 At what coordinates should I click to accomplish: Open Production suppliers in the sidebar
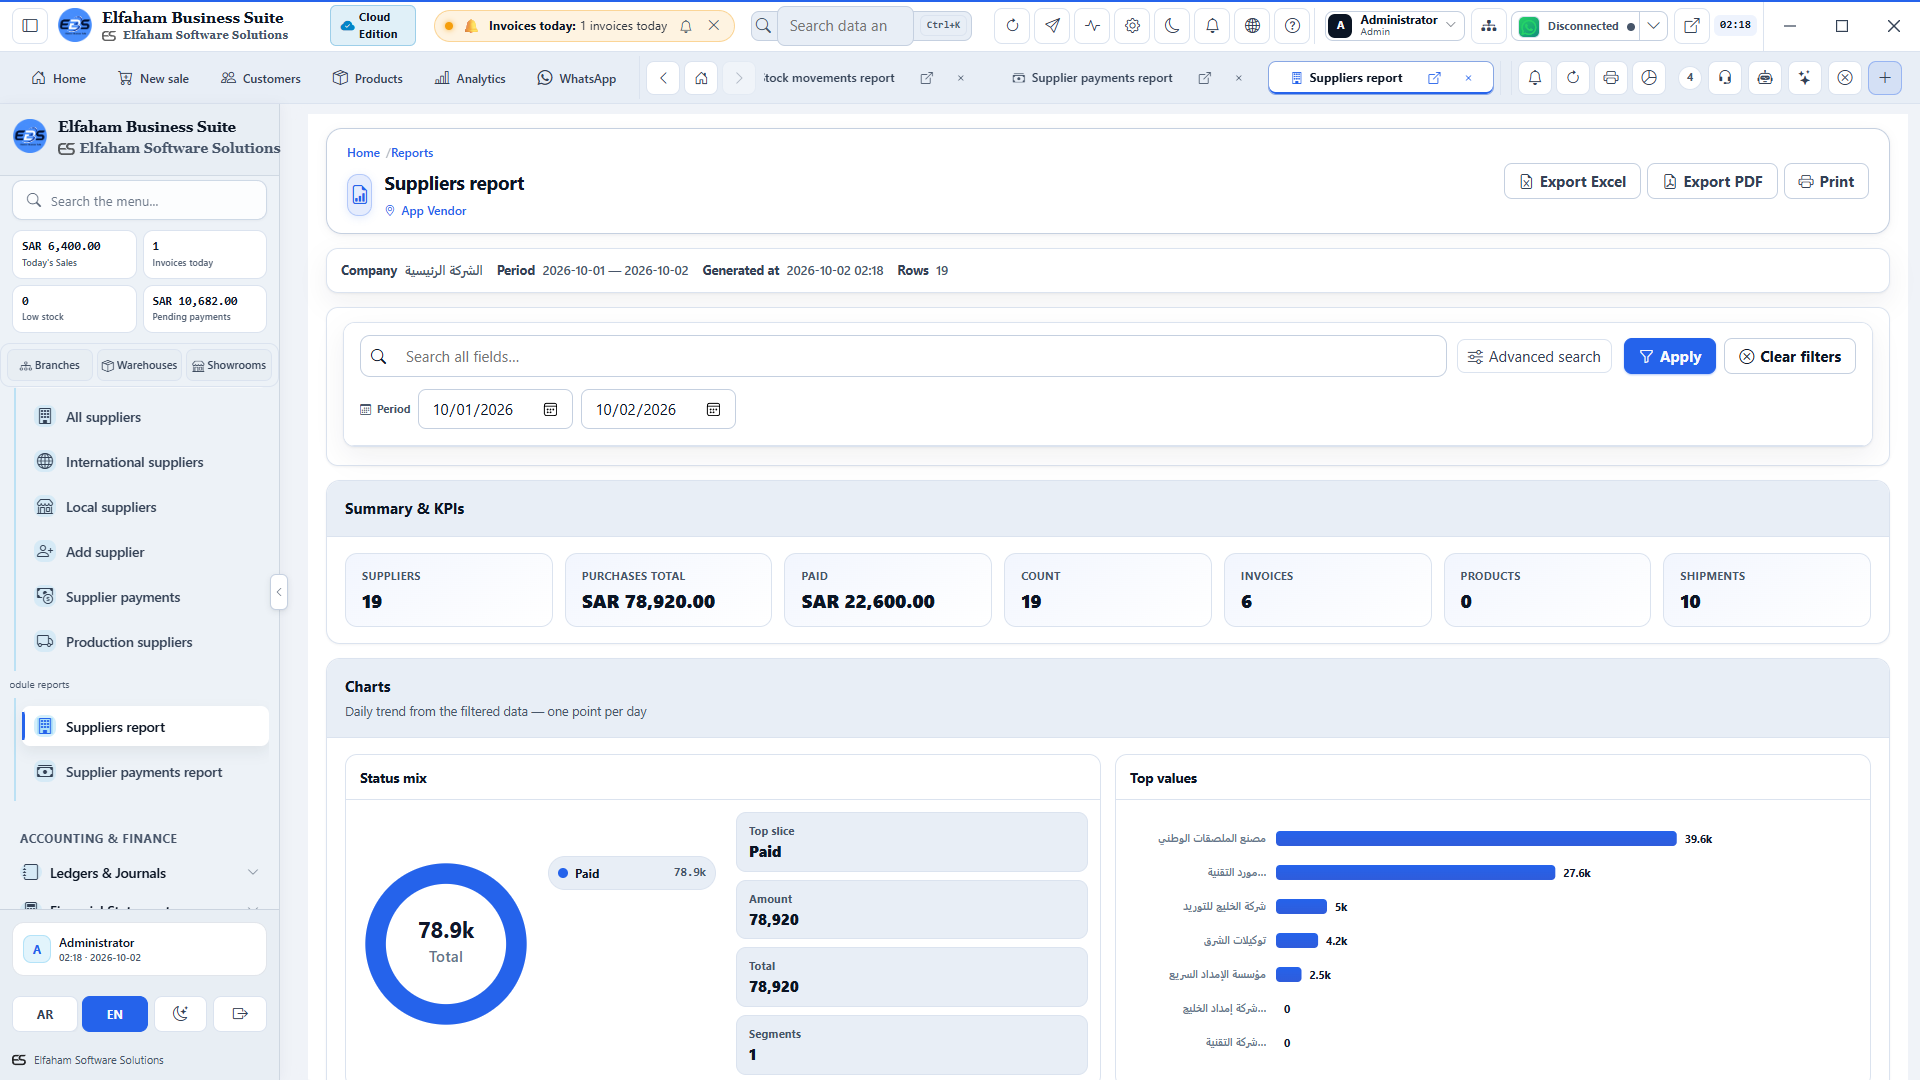tap(145, 642)
